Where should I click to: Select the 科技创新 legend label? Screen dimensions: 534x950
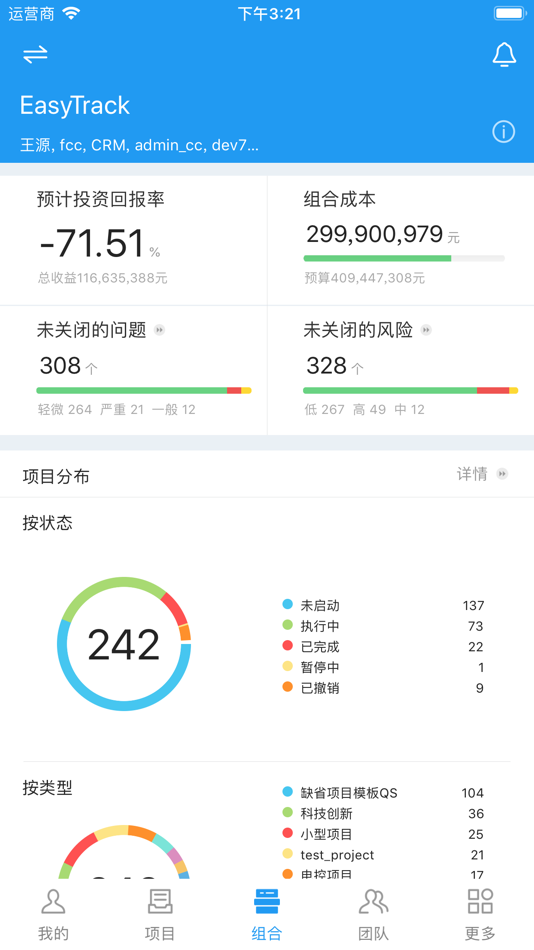click(x=327, y=813)
